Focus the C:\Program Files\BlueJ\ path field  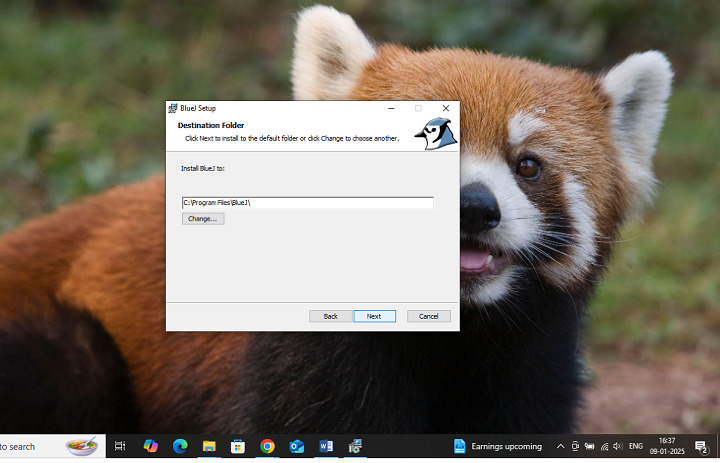click(x=308, y=203)
